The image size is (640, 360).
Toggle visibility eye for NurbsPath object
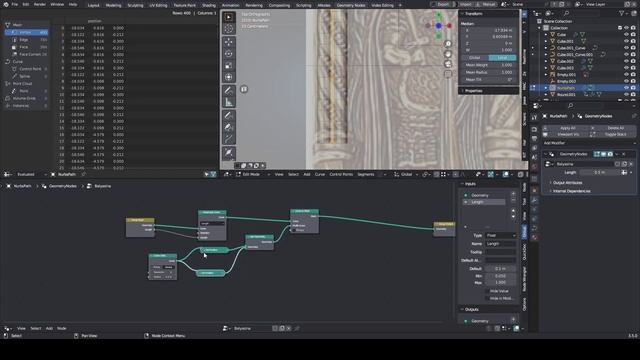pos(626,88)
